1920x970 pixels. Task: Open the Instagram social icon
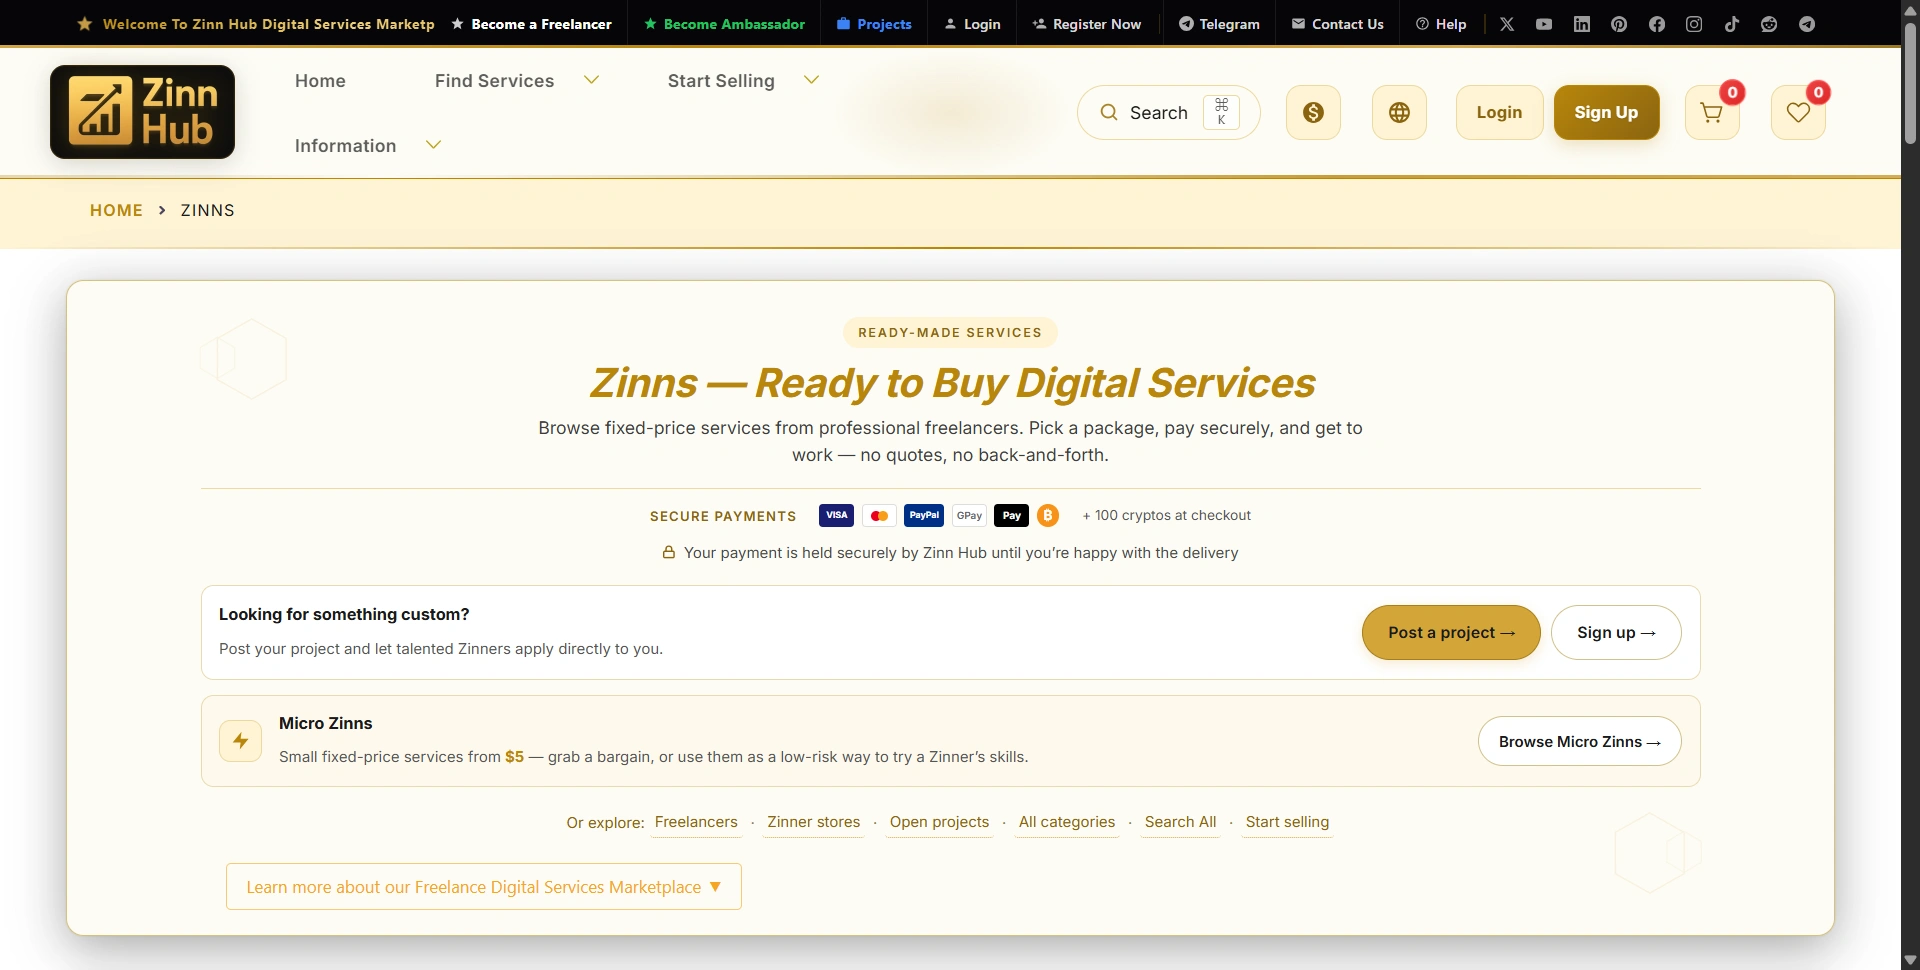pos(1694,24)
